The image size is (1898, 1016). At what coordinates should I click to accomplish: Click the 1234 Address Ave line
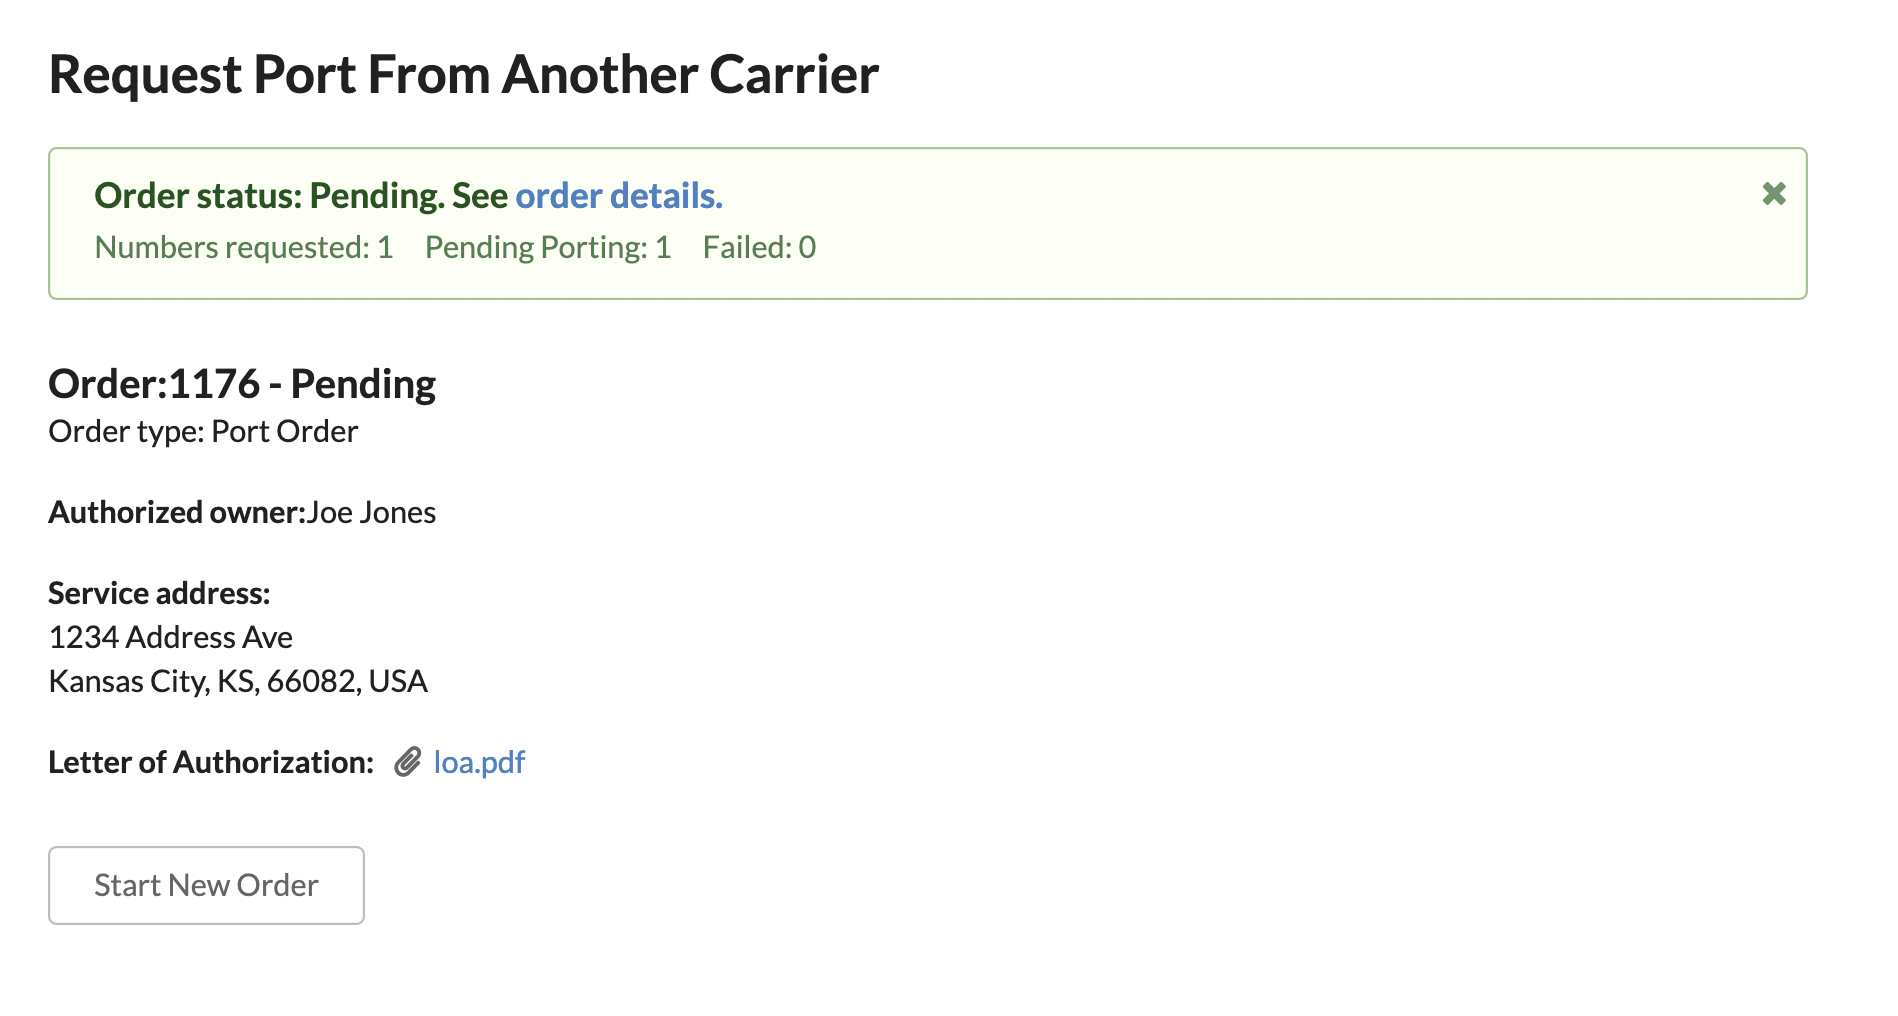(x=171, y=638)
